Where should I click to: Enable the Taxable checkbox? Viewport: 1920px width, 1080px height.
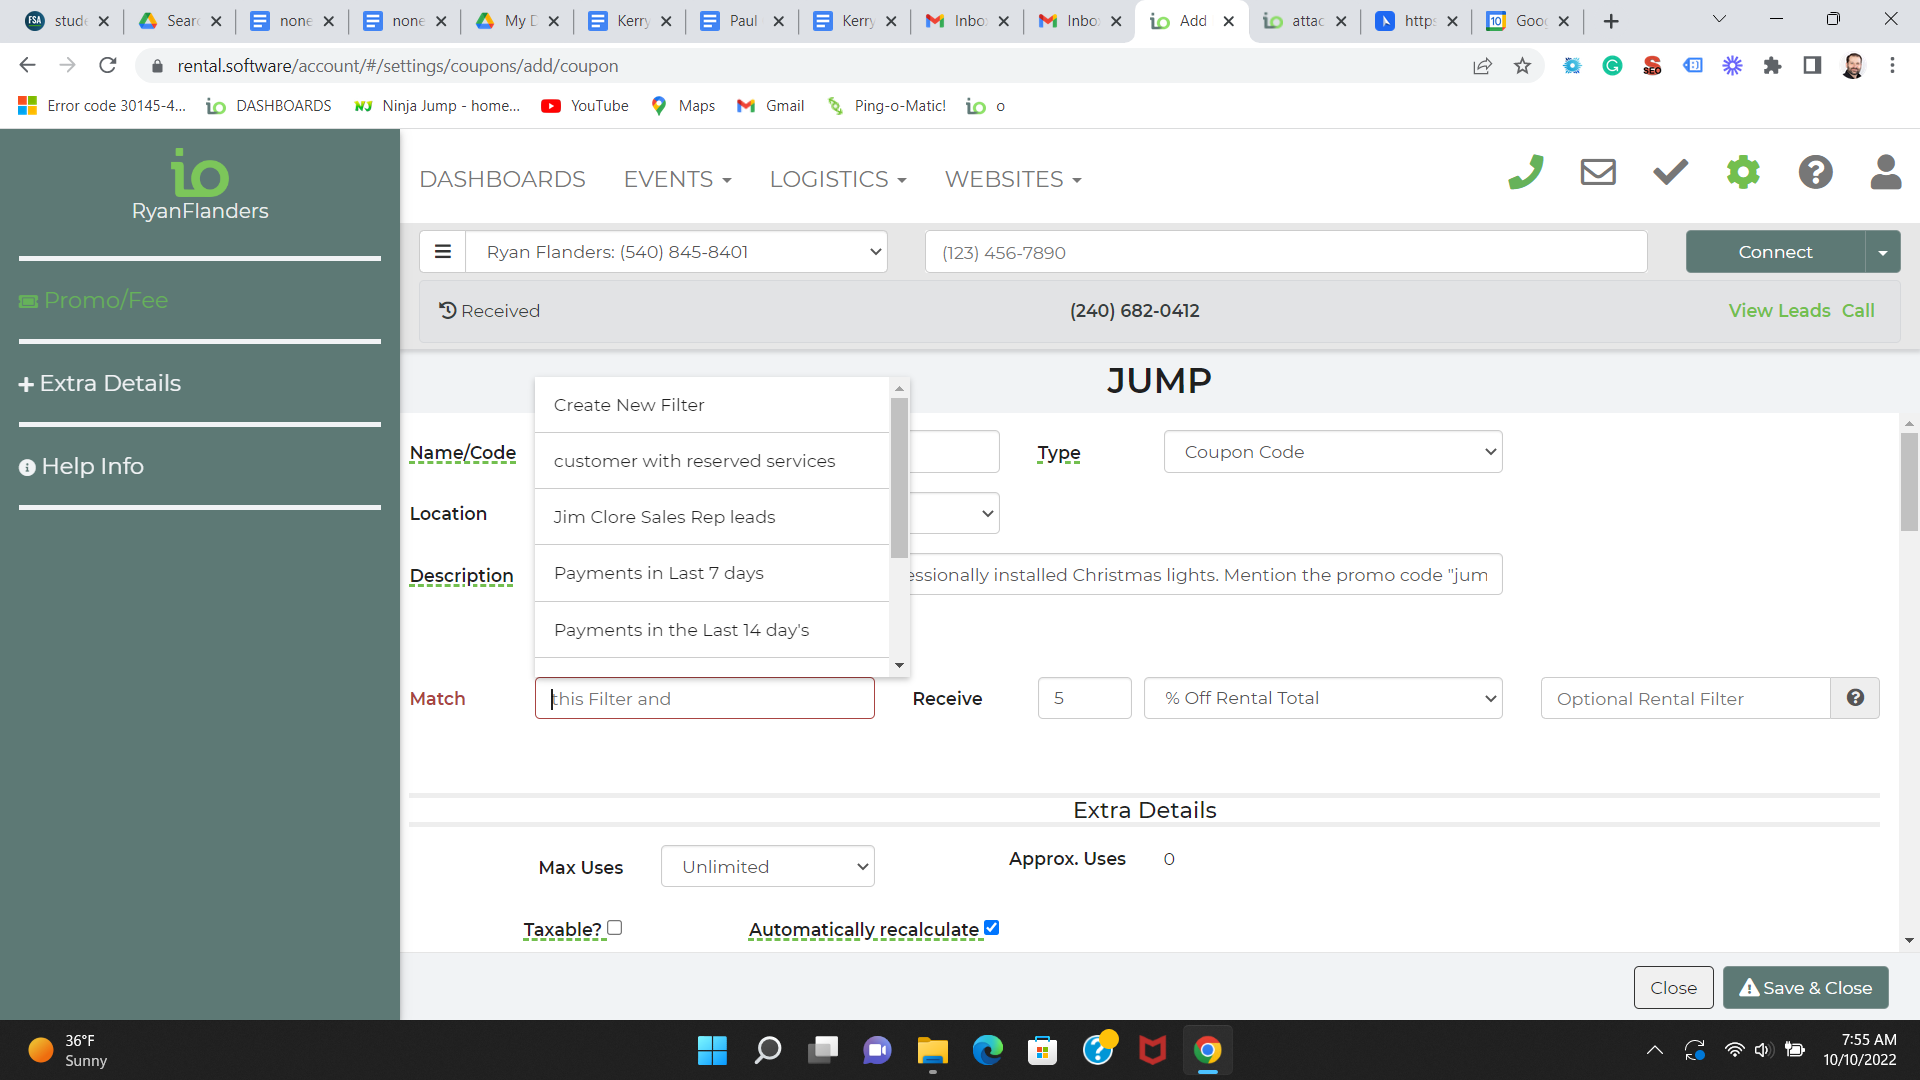615,928
